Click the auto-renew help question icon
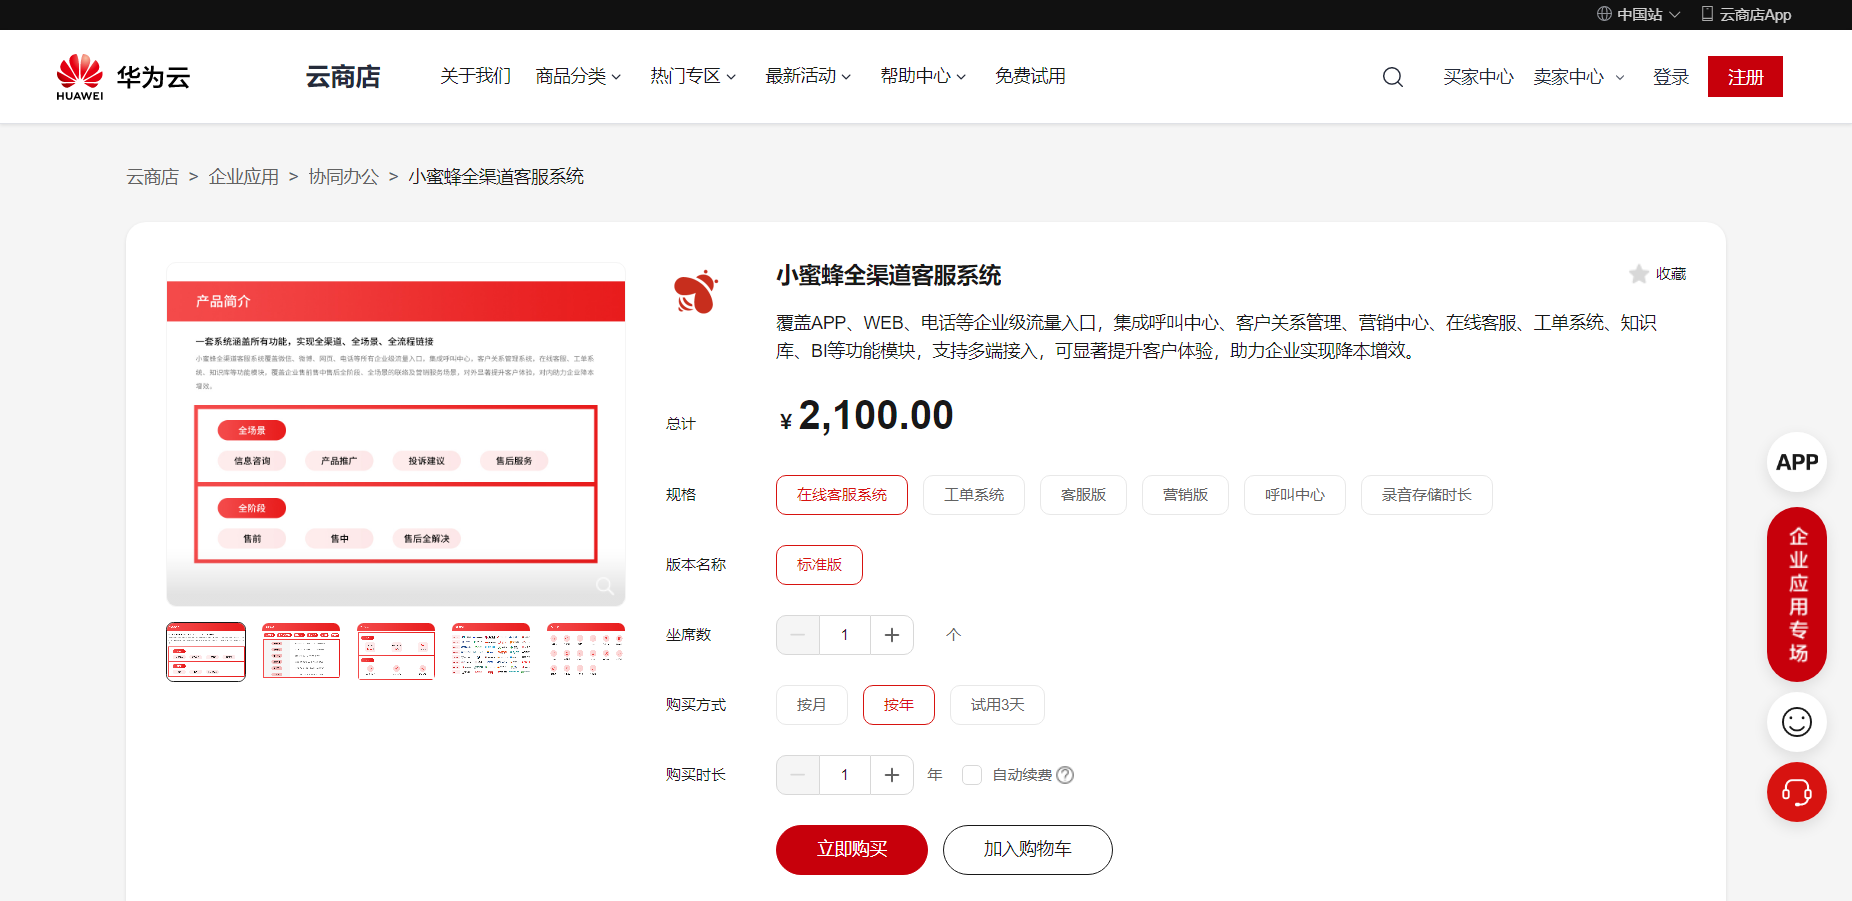The image size is (1852, 901). coord(1065,775)
